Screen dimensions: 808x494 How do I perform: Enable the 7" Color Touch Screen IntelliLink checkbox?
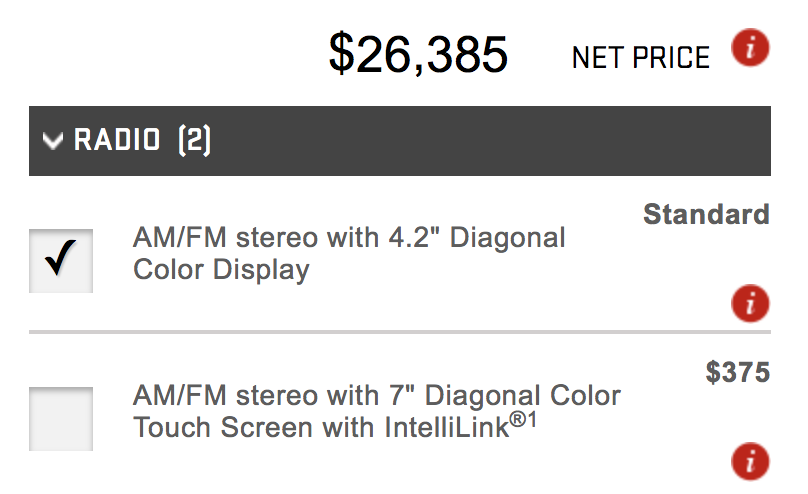(61, 418)
